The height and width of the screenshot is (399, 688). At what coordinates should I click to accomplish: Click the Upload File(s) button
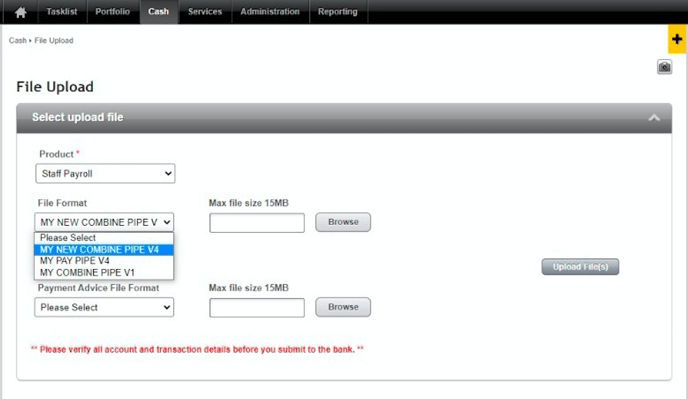[580, 267]
